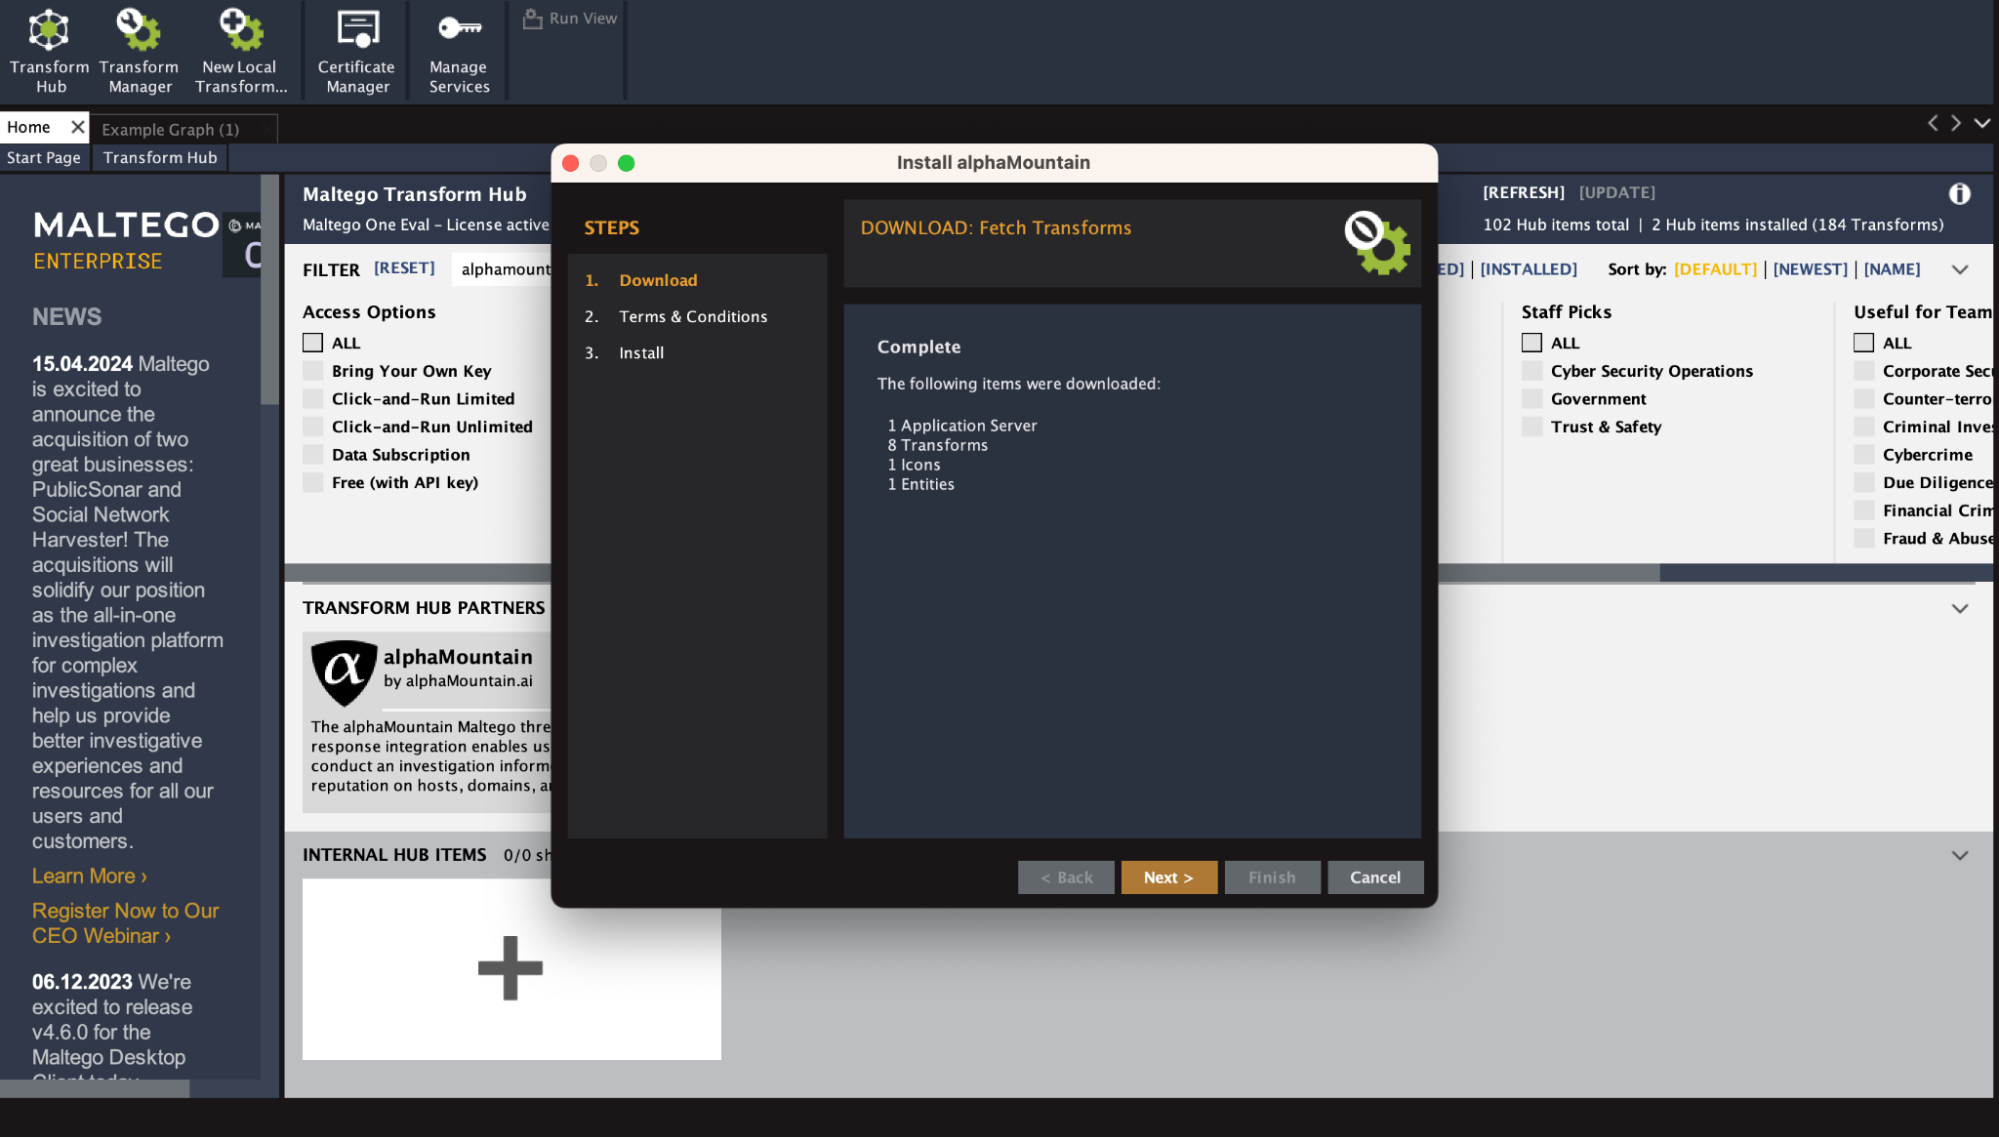The width and height of the screenshot is (1999, 1138).
Task: Collapse the filter section chevron
Action: click(x=1959, y=270)
